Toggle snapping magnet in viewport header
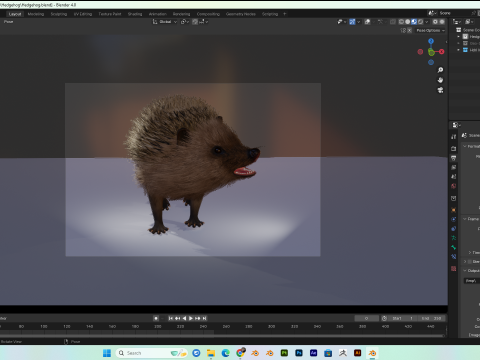The height and width of the screenshot is (360, 480). click(x=195, y=22)
